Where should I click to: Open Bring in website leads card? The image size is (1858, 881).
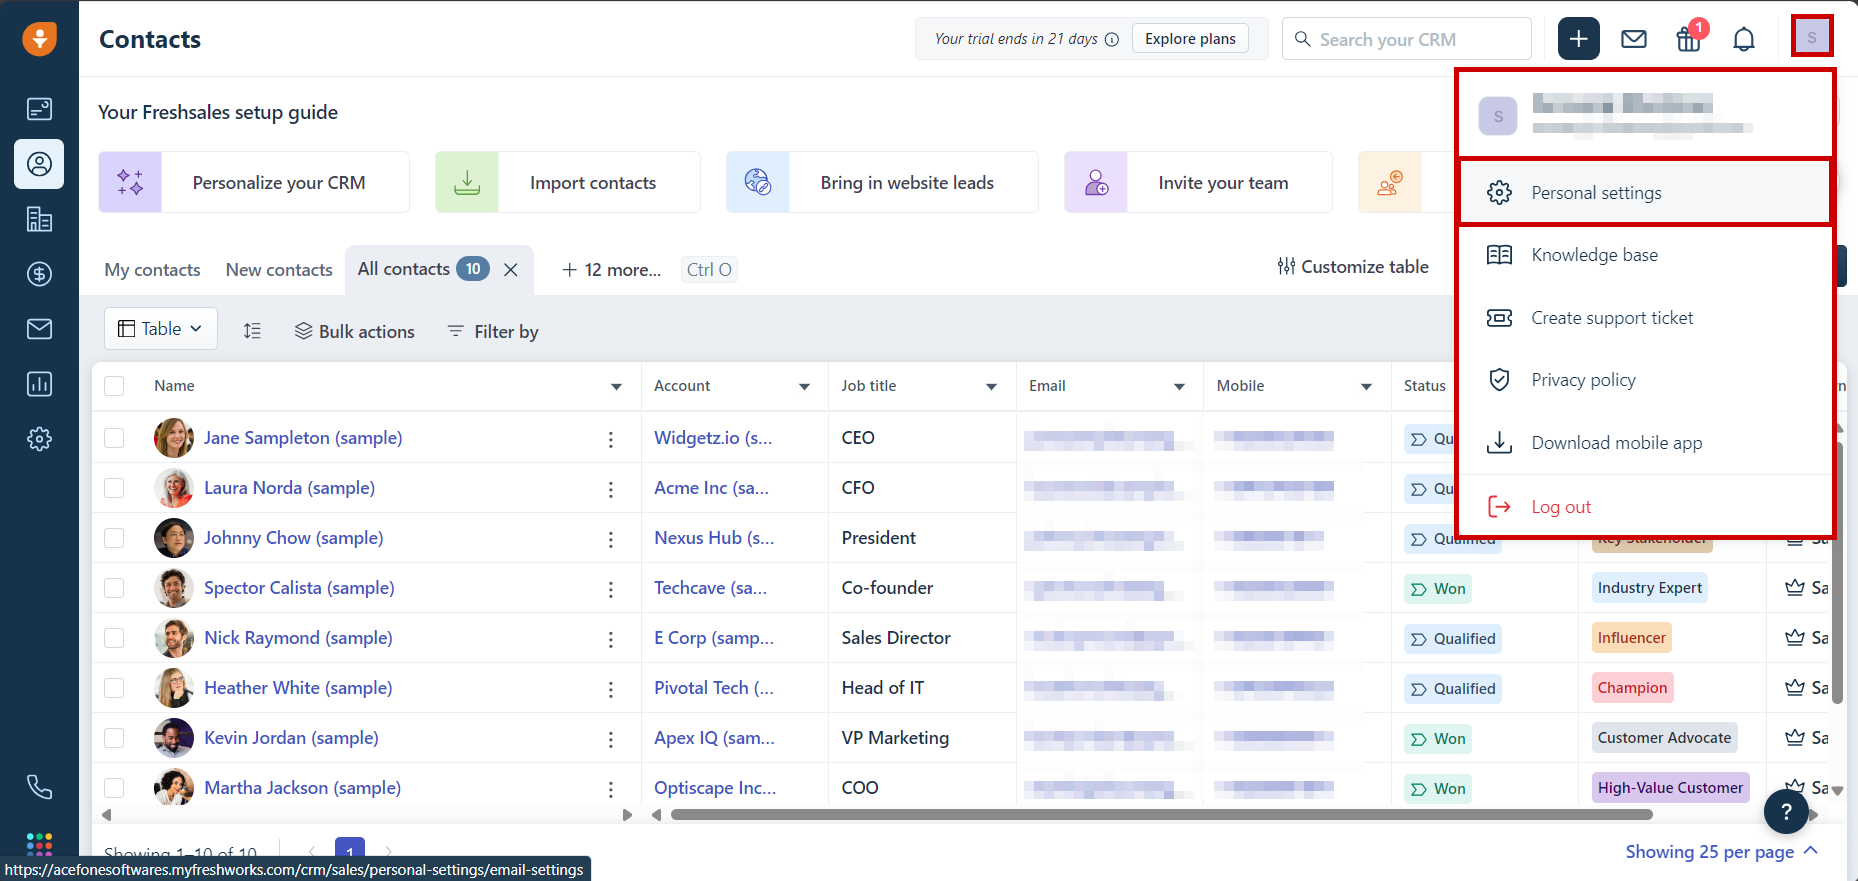[882, 182]
